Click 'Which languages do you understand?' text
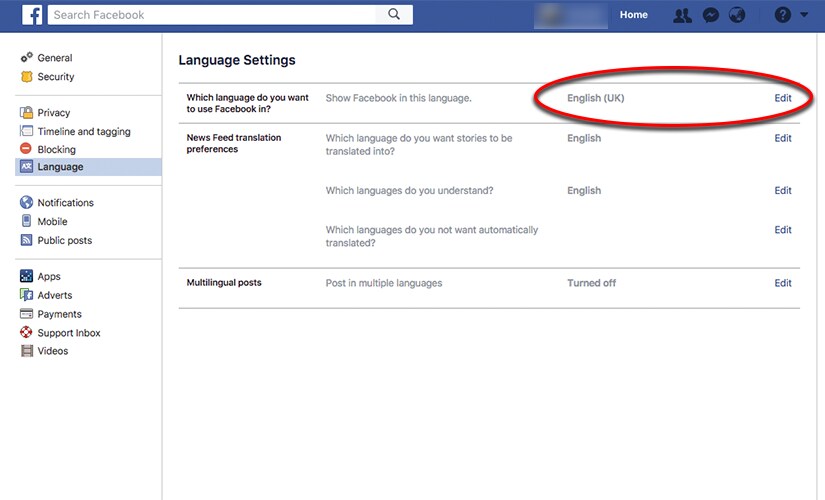The width and height of the screenshot is (825, 500). coord(409,191)
